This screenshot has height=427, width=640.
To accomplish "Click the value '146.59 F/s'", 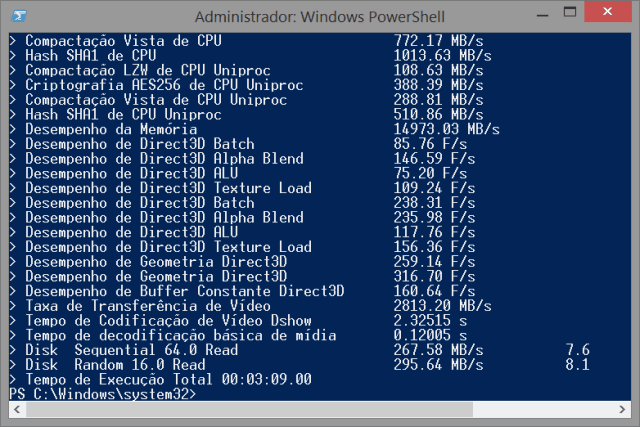I will point(434,158).
